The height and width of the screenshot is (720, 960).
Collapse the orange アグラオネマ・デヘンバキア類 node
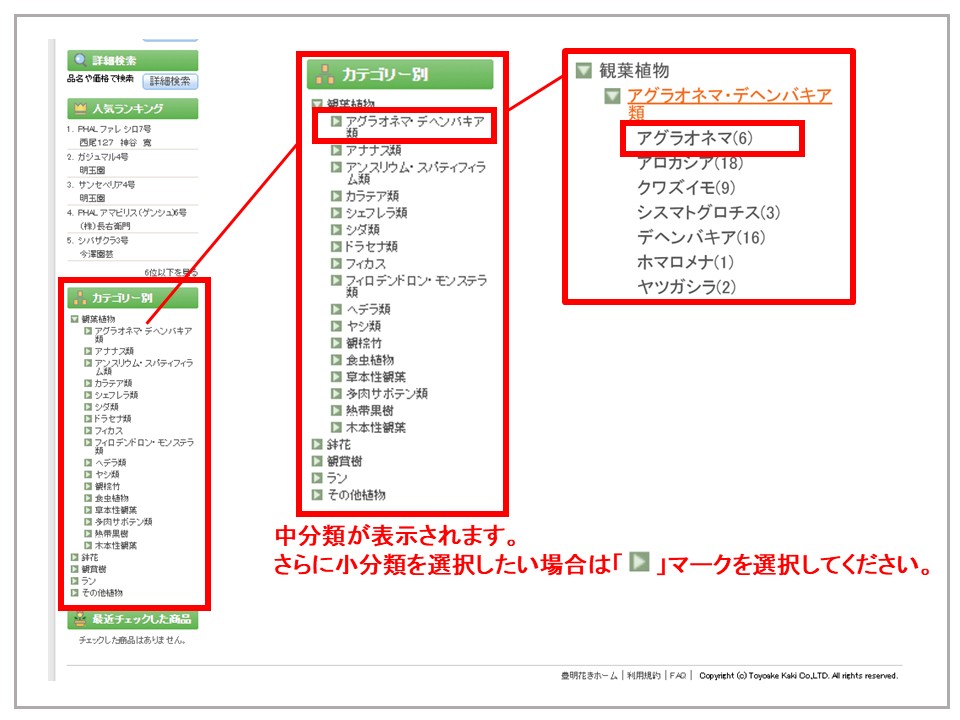613,96
